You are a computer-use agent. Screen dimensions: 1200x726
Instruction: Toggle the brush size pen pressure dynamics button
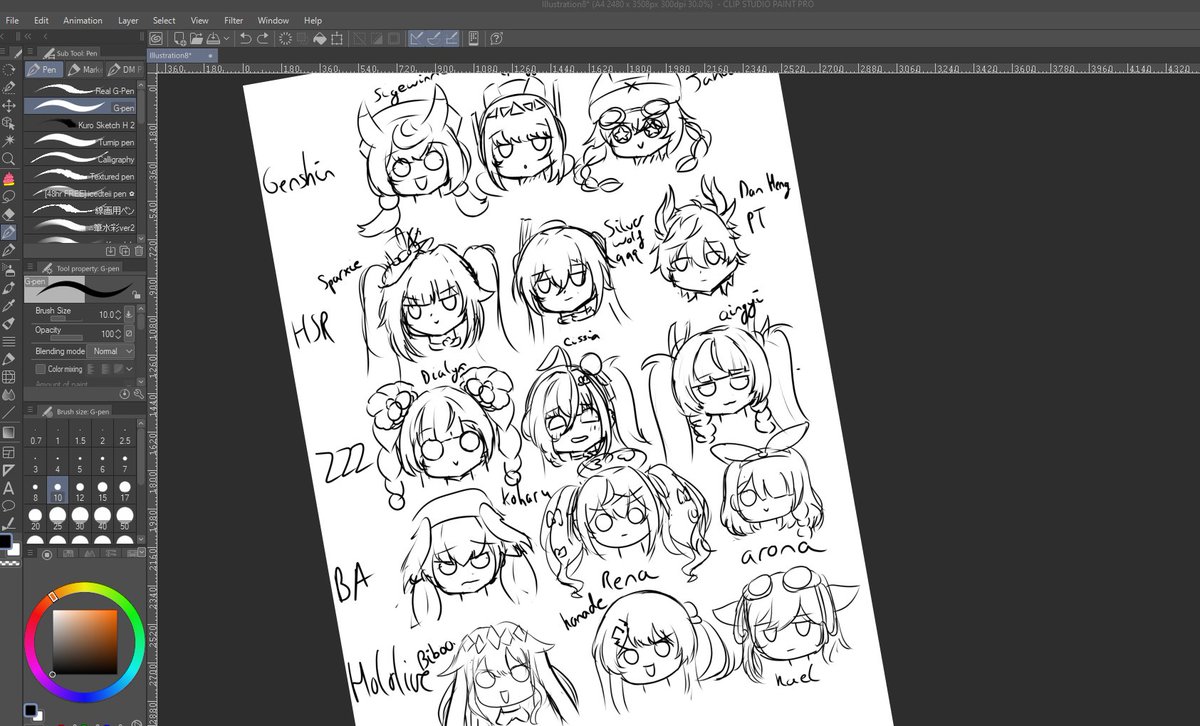coord(129,314)
